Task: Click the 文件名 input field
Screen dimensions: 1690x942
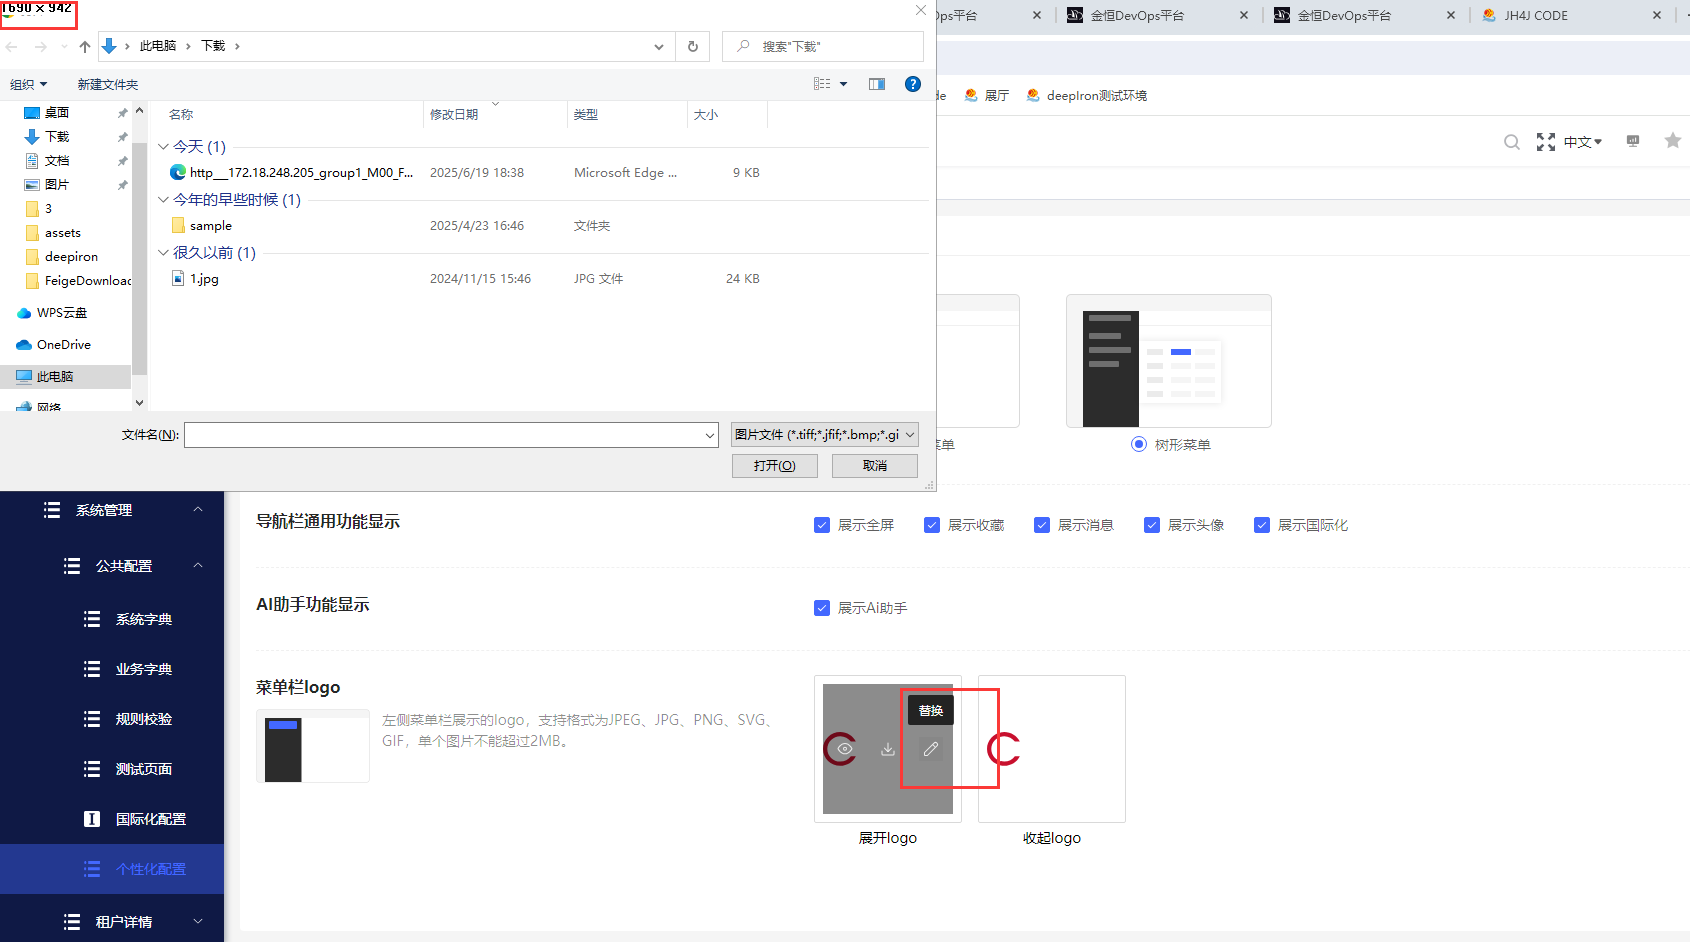Action: pos(451,435)
